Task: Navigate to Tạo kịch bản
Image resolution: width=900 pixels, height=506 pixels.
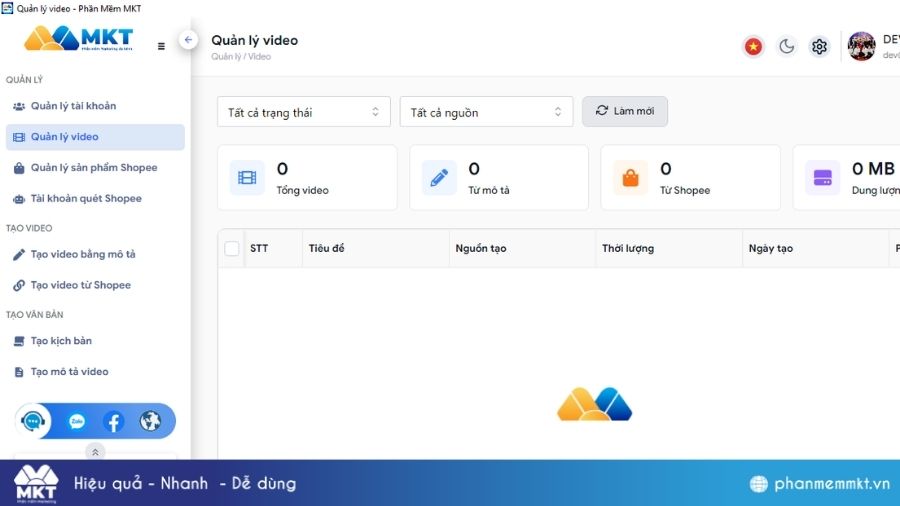Action: [95, 341]
